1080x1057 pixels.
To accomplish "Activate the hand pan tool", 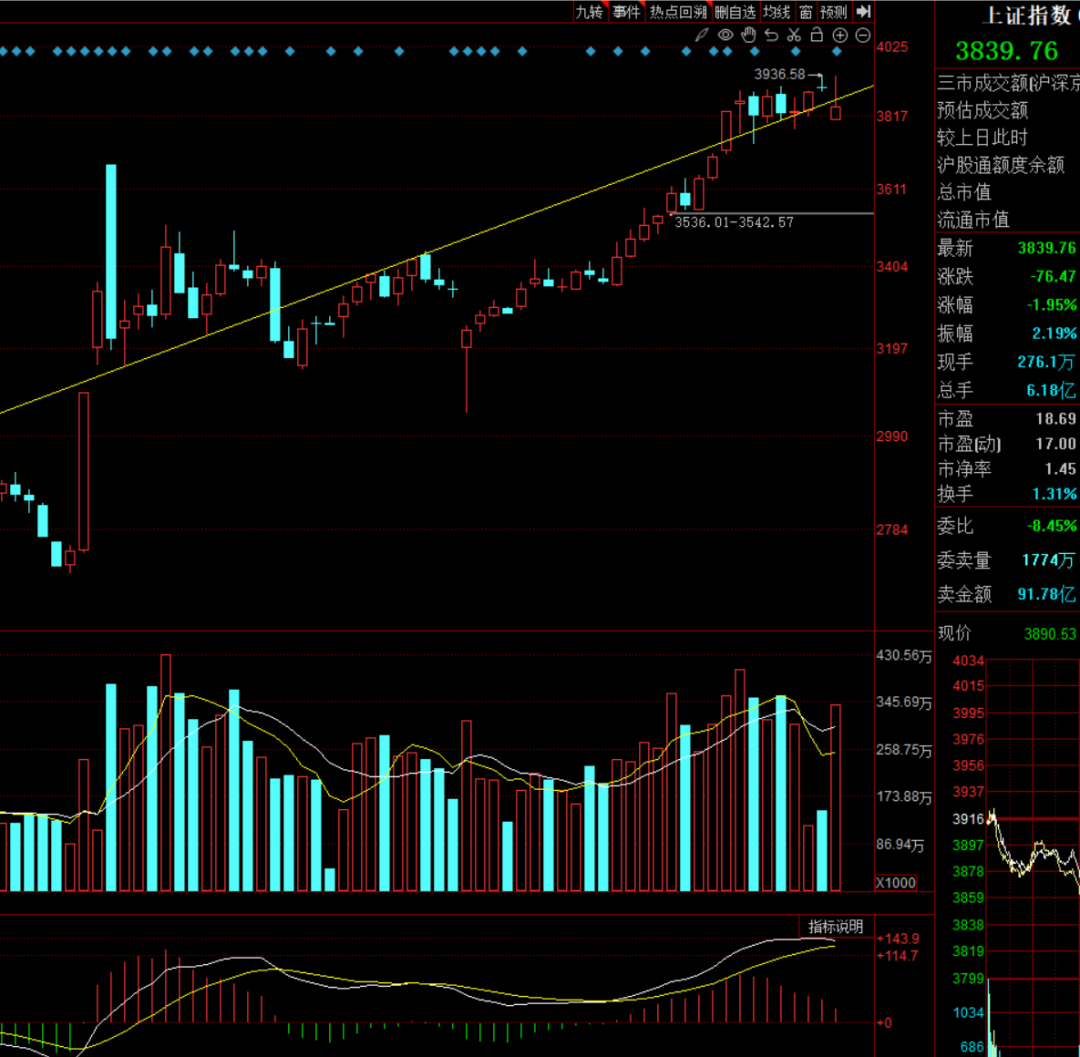I will (x=748, y=35).
